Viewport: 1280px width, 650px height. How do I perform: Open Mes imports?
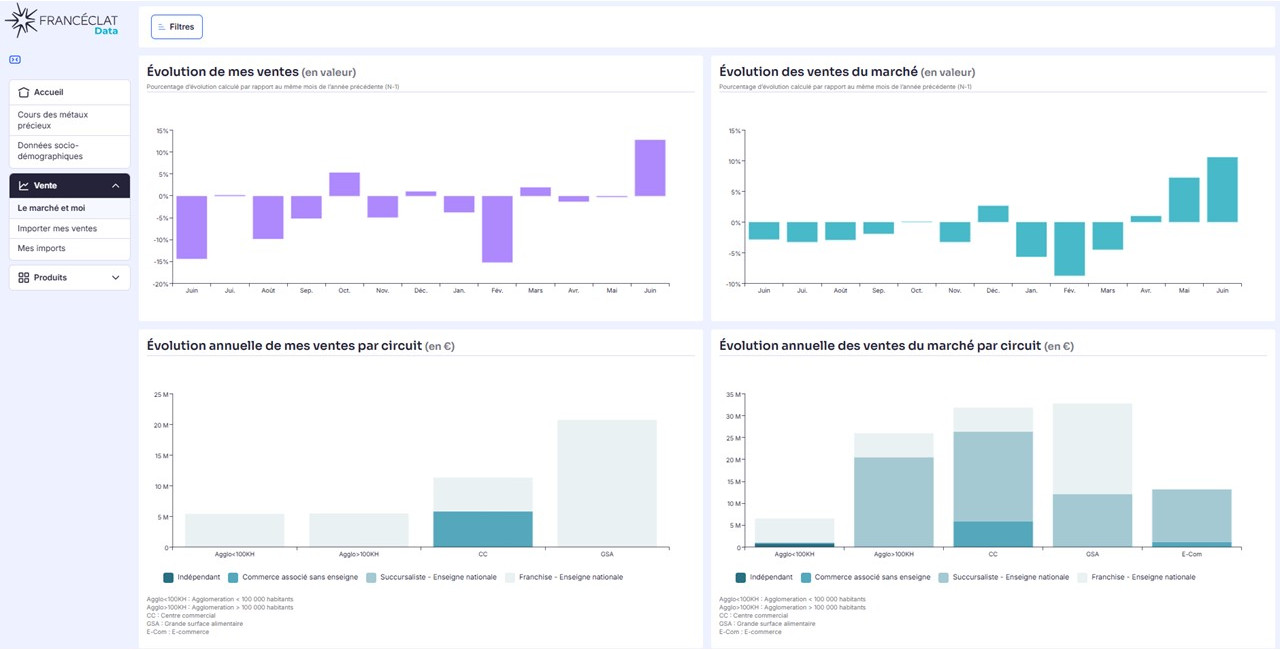click(70, 248)
